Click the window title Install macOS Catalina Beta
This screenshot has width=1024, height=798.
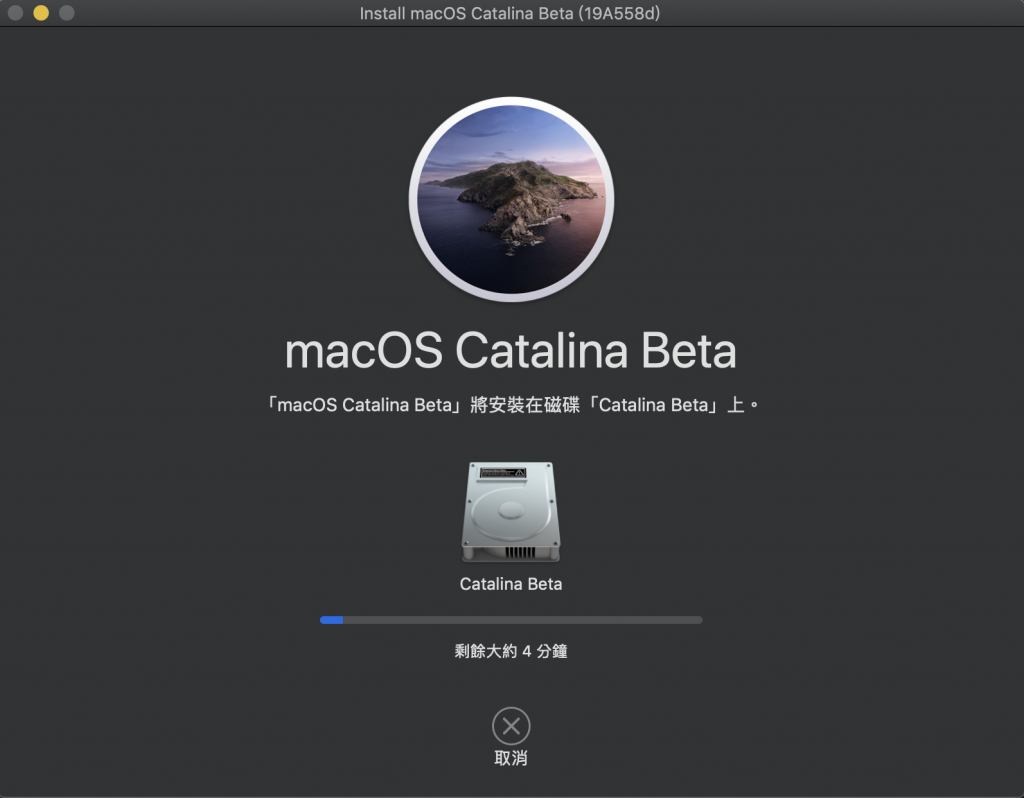point(510,13)
